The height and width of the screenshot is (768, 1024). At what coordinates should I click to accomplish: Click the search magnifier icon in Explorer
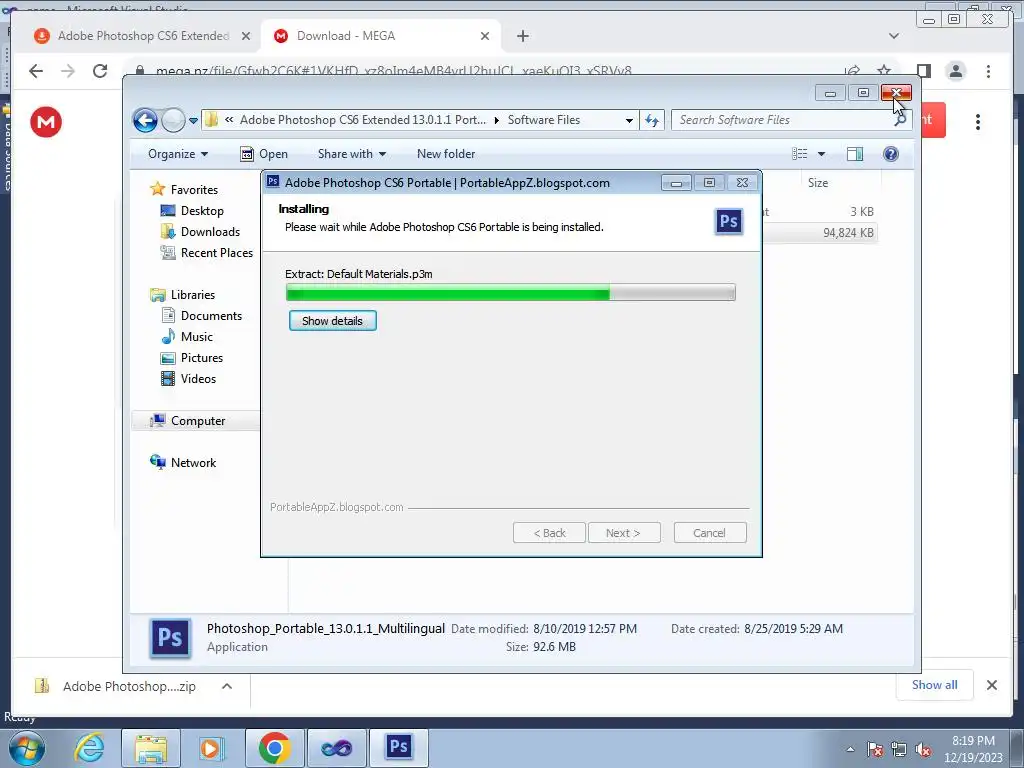click(x=900, y=120)
